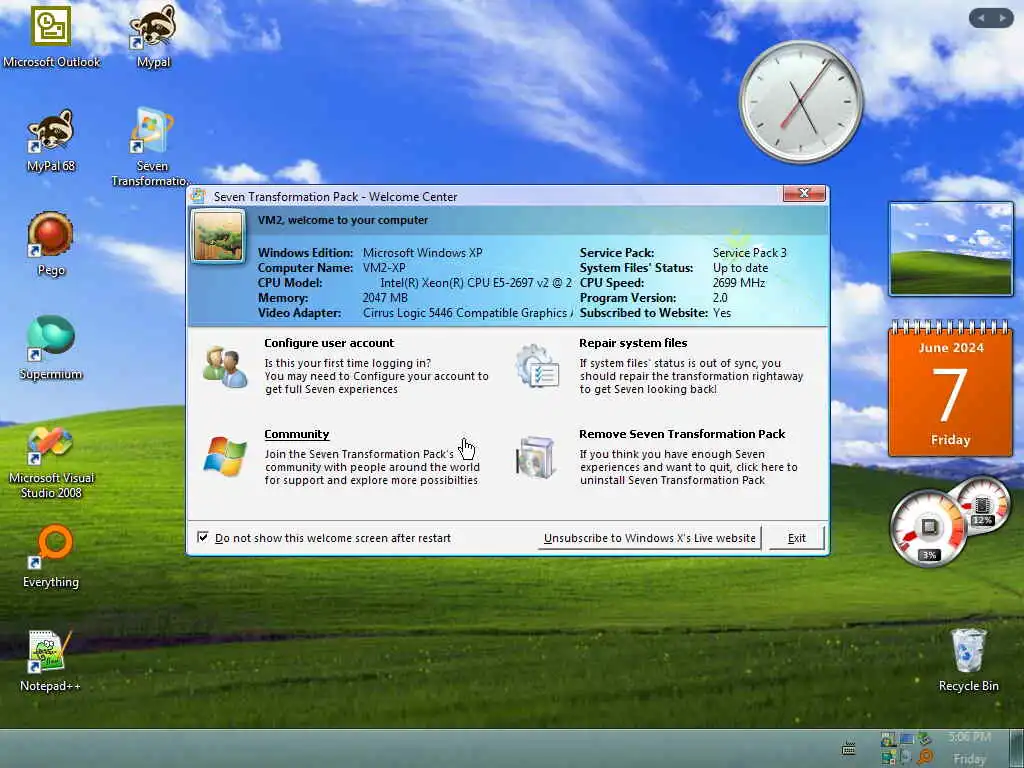Close the Welcome Center window
This screenshot has width=1024, height=768.
pyautogui.click(x=804, y=193)
